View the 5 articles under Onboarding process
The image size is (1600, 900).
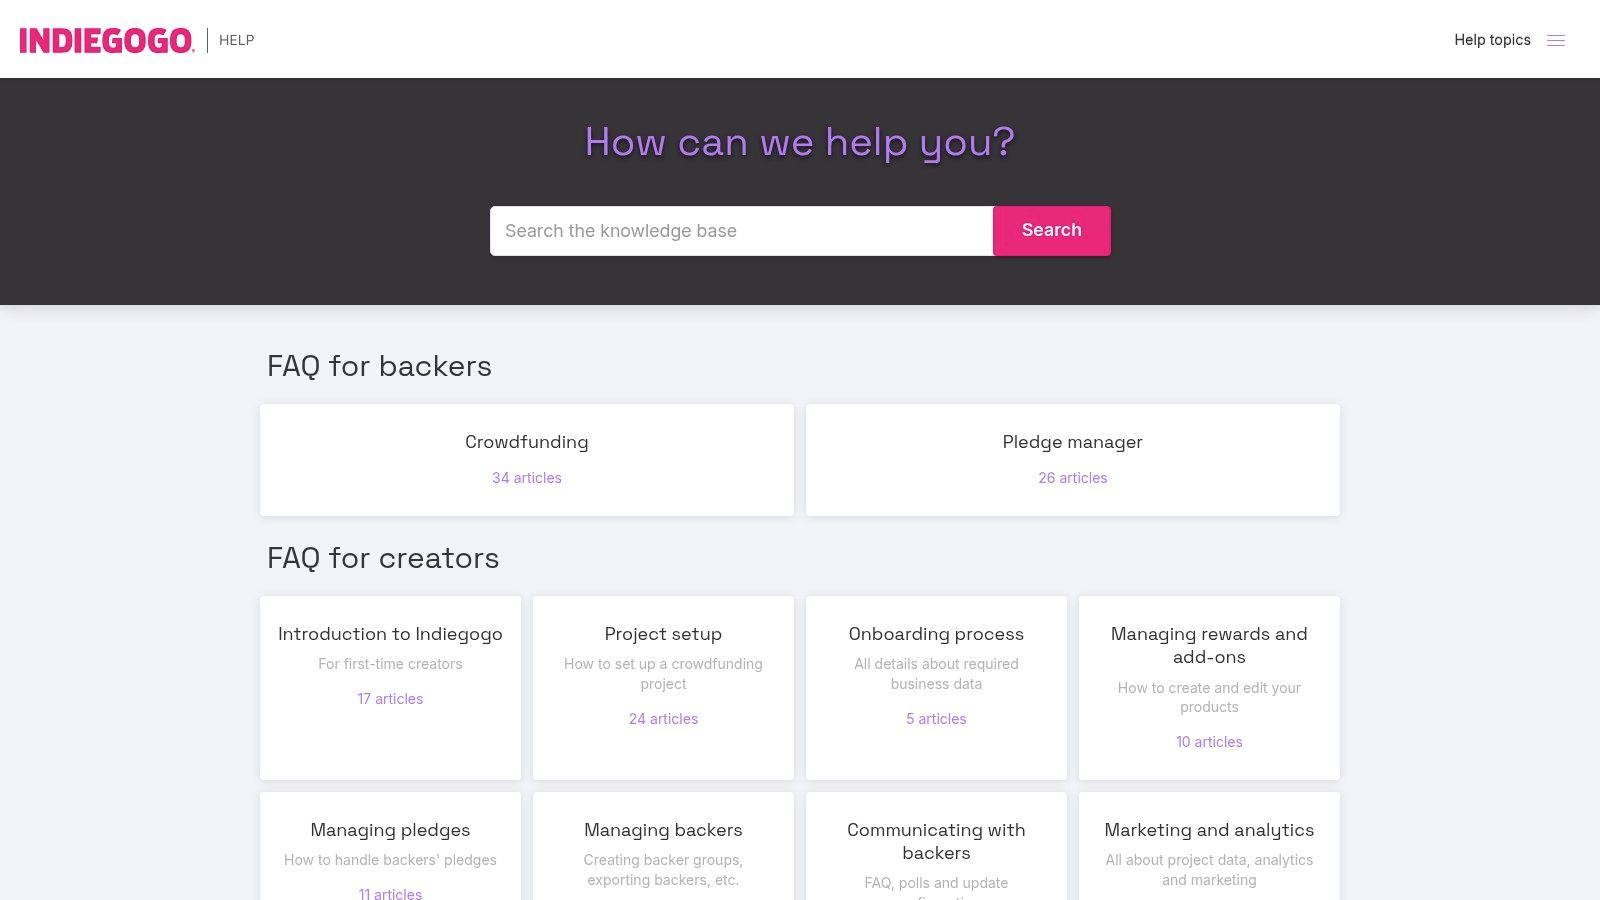[x=936, y=718]
